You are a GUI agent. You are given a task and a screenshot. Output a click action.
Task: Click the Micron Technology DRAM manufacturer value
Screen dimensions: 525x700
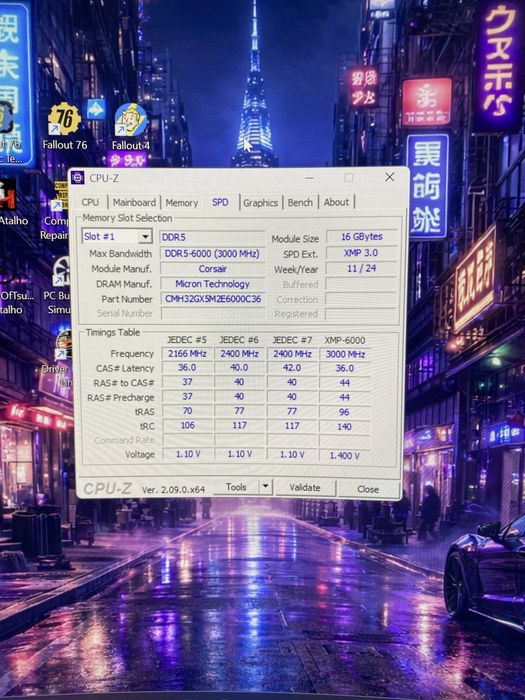[212, 284]
